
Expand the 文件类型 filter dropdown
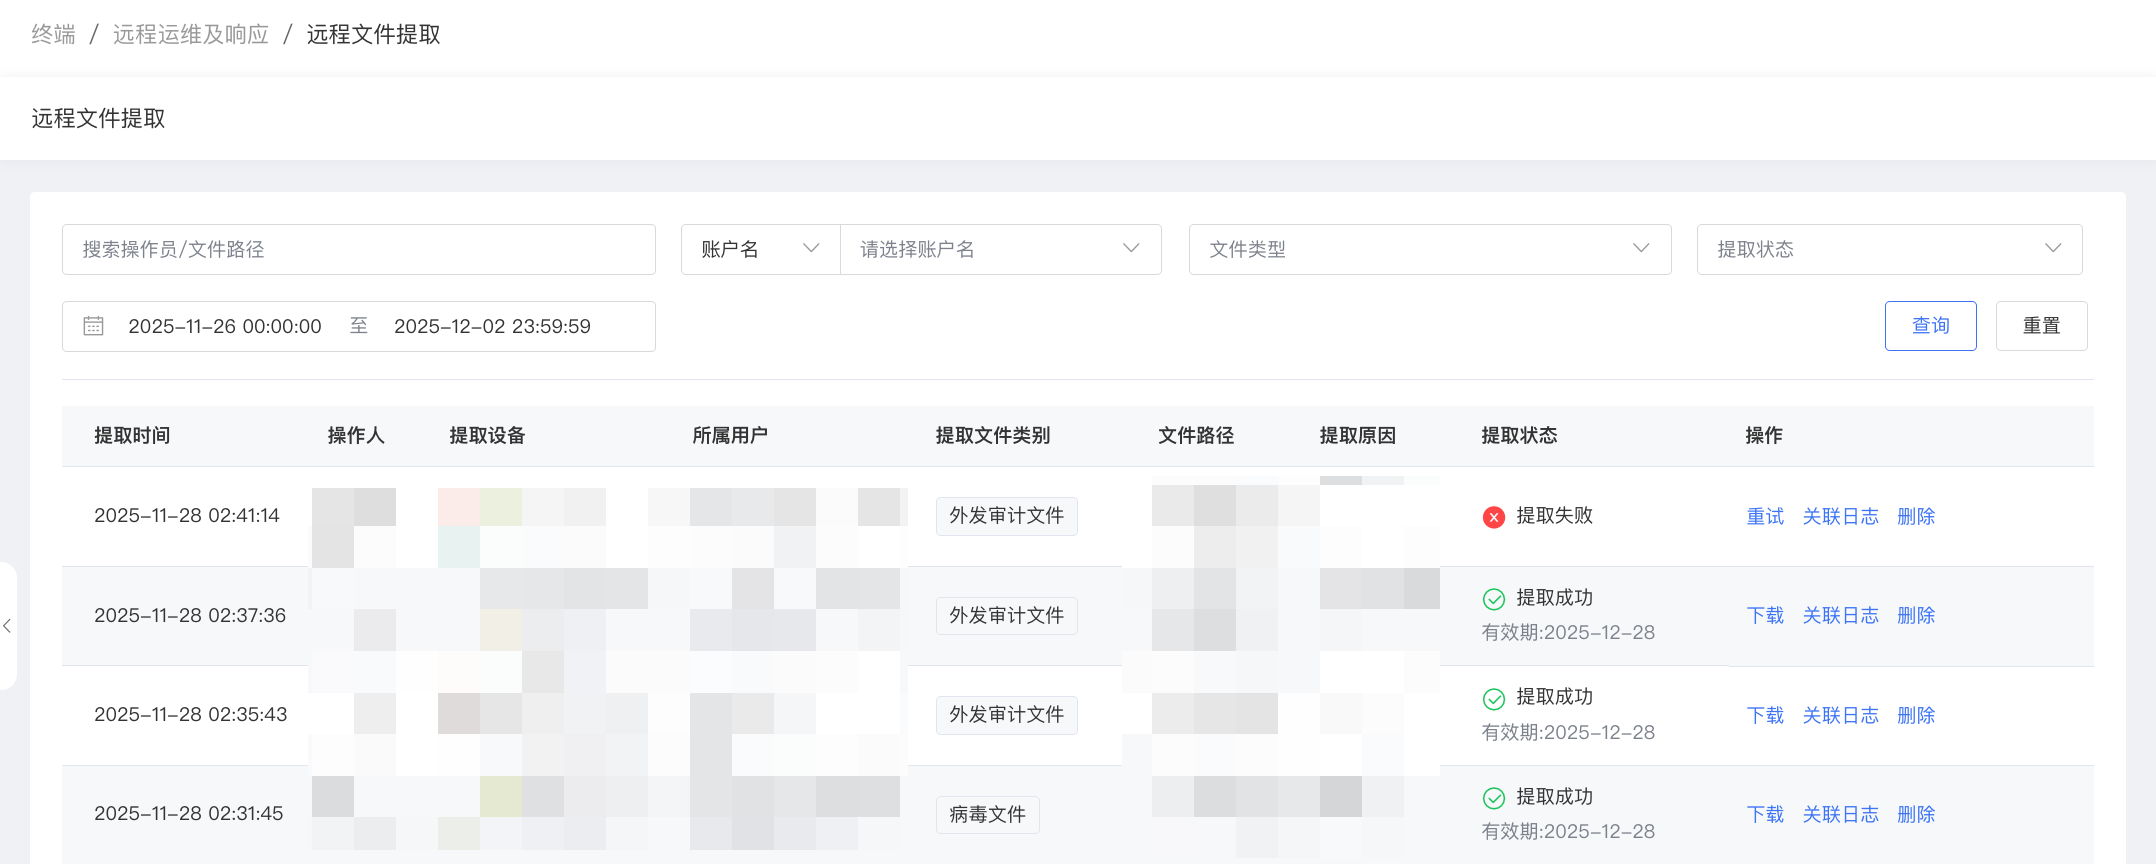click(1429, 249)
